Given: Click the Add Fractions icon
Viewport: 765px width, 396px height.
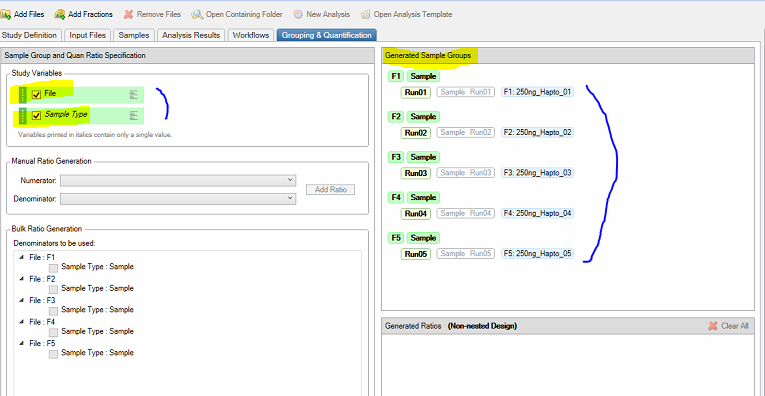Looking at the screenshot, I should 60,14.
